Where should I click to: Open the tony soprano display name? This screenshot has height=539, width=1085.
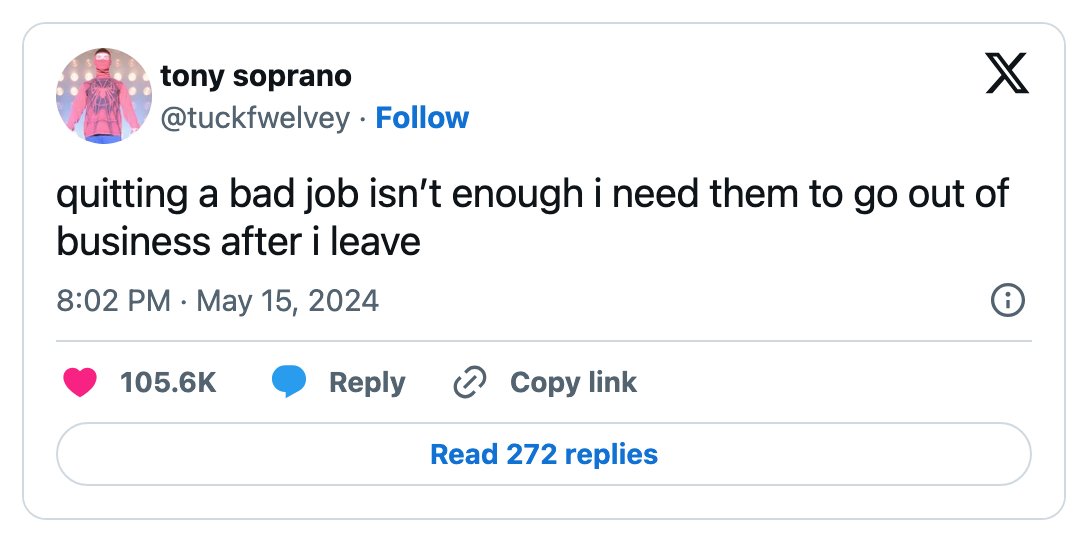256,76
